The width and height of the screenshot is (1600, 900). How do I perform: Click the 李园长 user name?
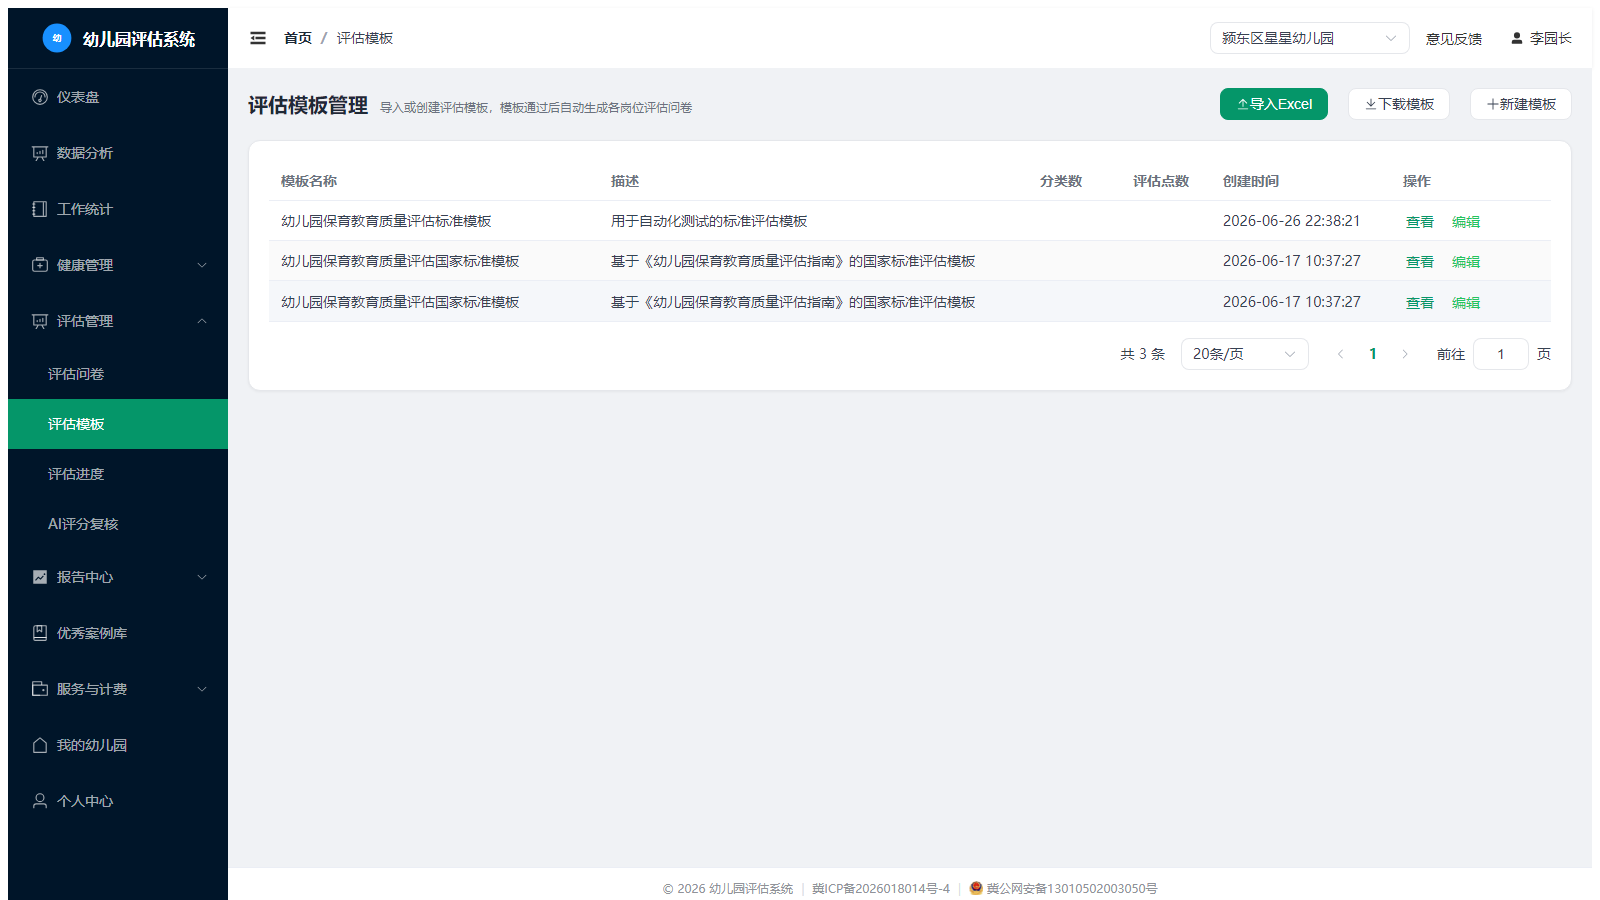(1551, 38)
